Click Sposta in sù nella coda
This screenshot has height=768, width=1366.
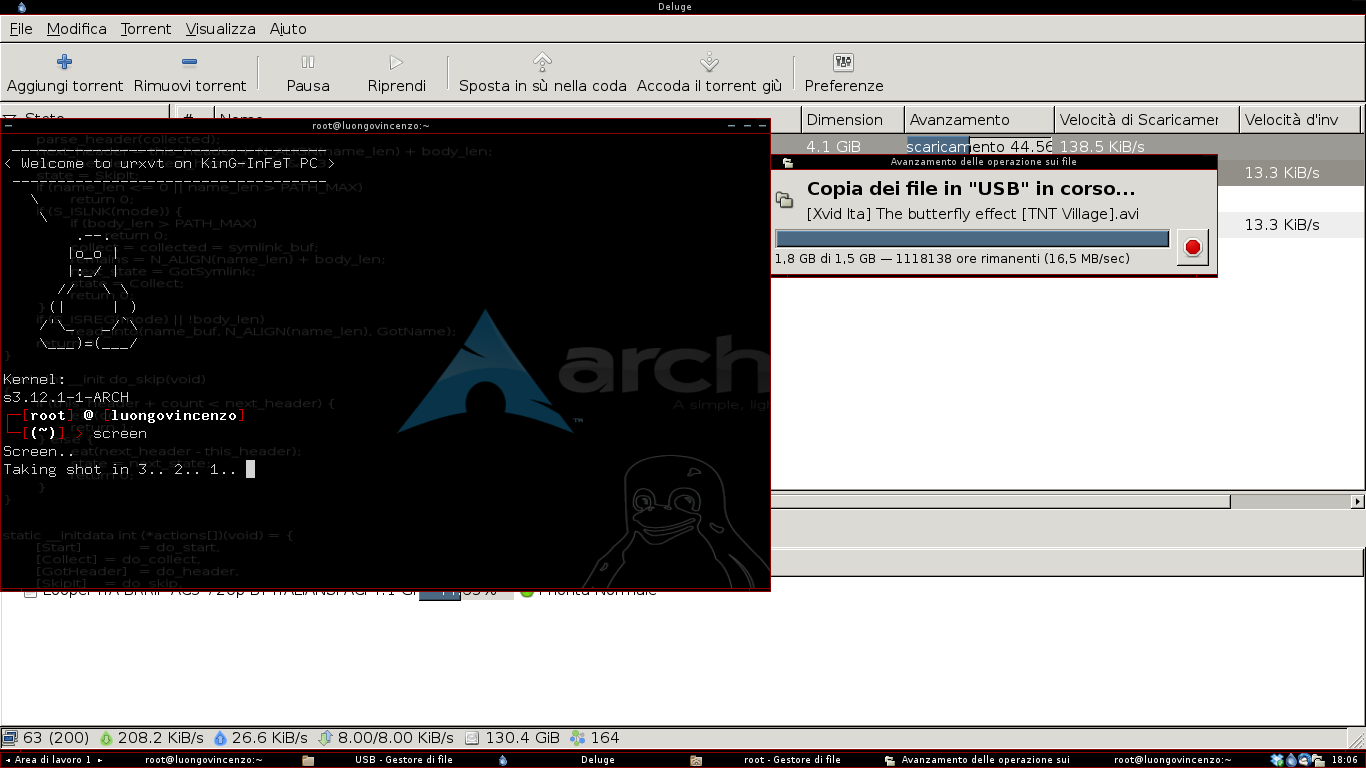click(542, 73)
